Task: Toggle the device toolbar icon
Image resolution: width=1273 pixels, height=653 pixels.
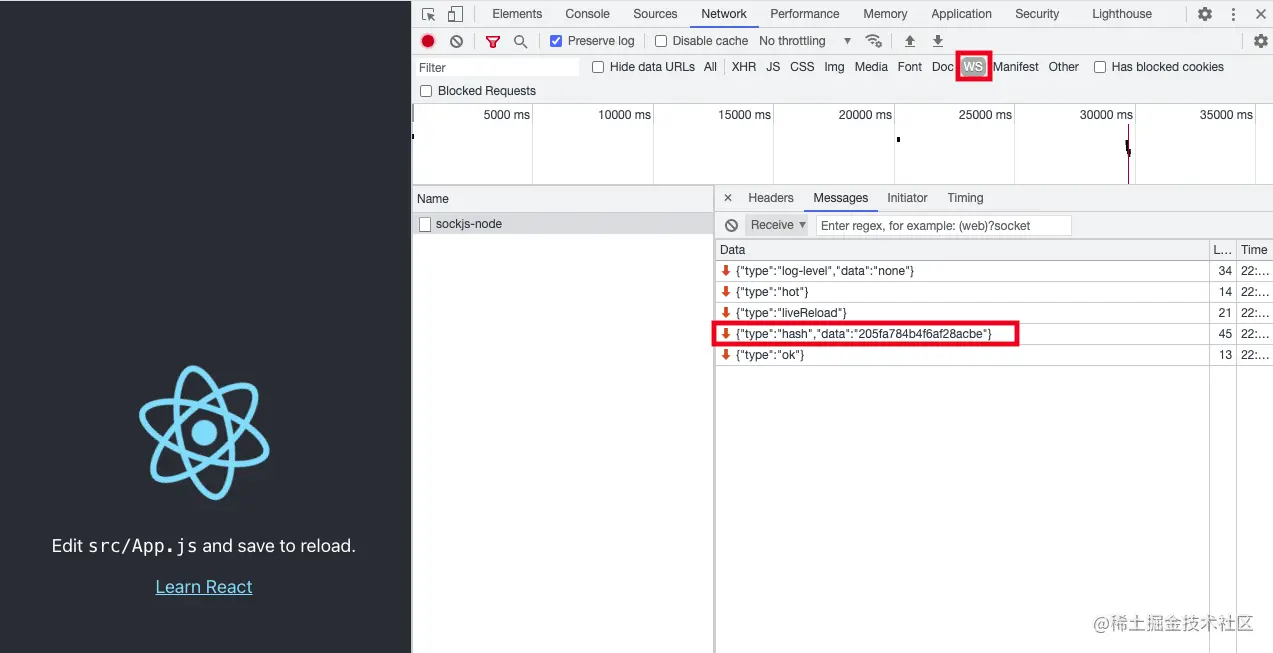Action: [455, 14]
